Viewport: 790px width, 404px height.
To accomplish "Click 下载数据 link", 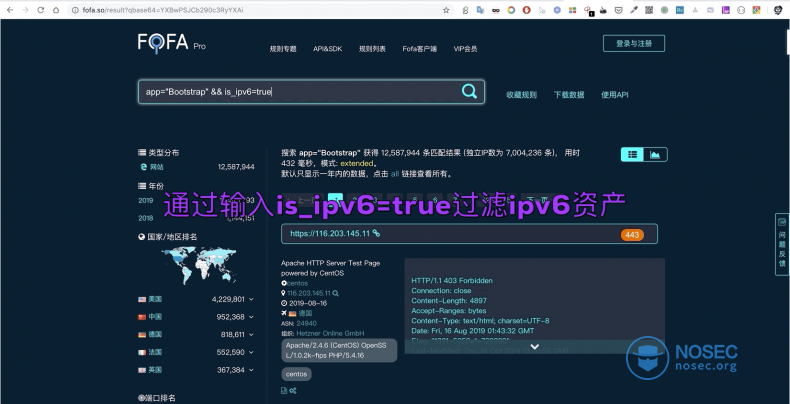I will [x=569, y=95].
